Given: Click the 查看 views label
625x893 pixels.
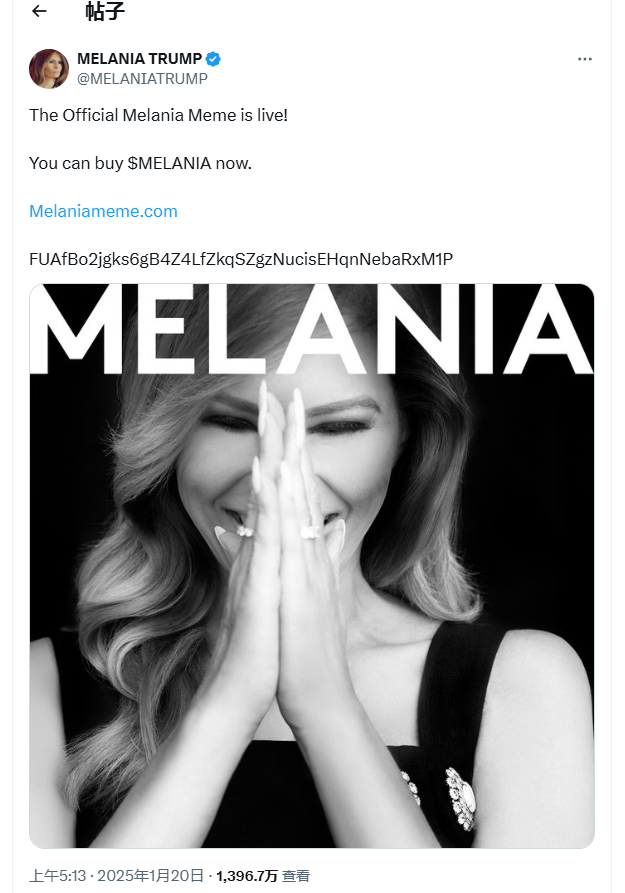Looking at the screenshot, I should pyautogui.click(x=296, y=875).
